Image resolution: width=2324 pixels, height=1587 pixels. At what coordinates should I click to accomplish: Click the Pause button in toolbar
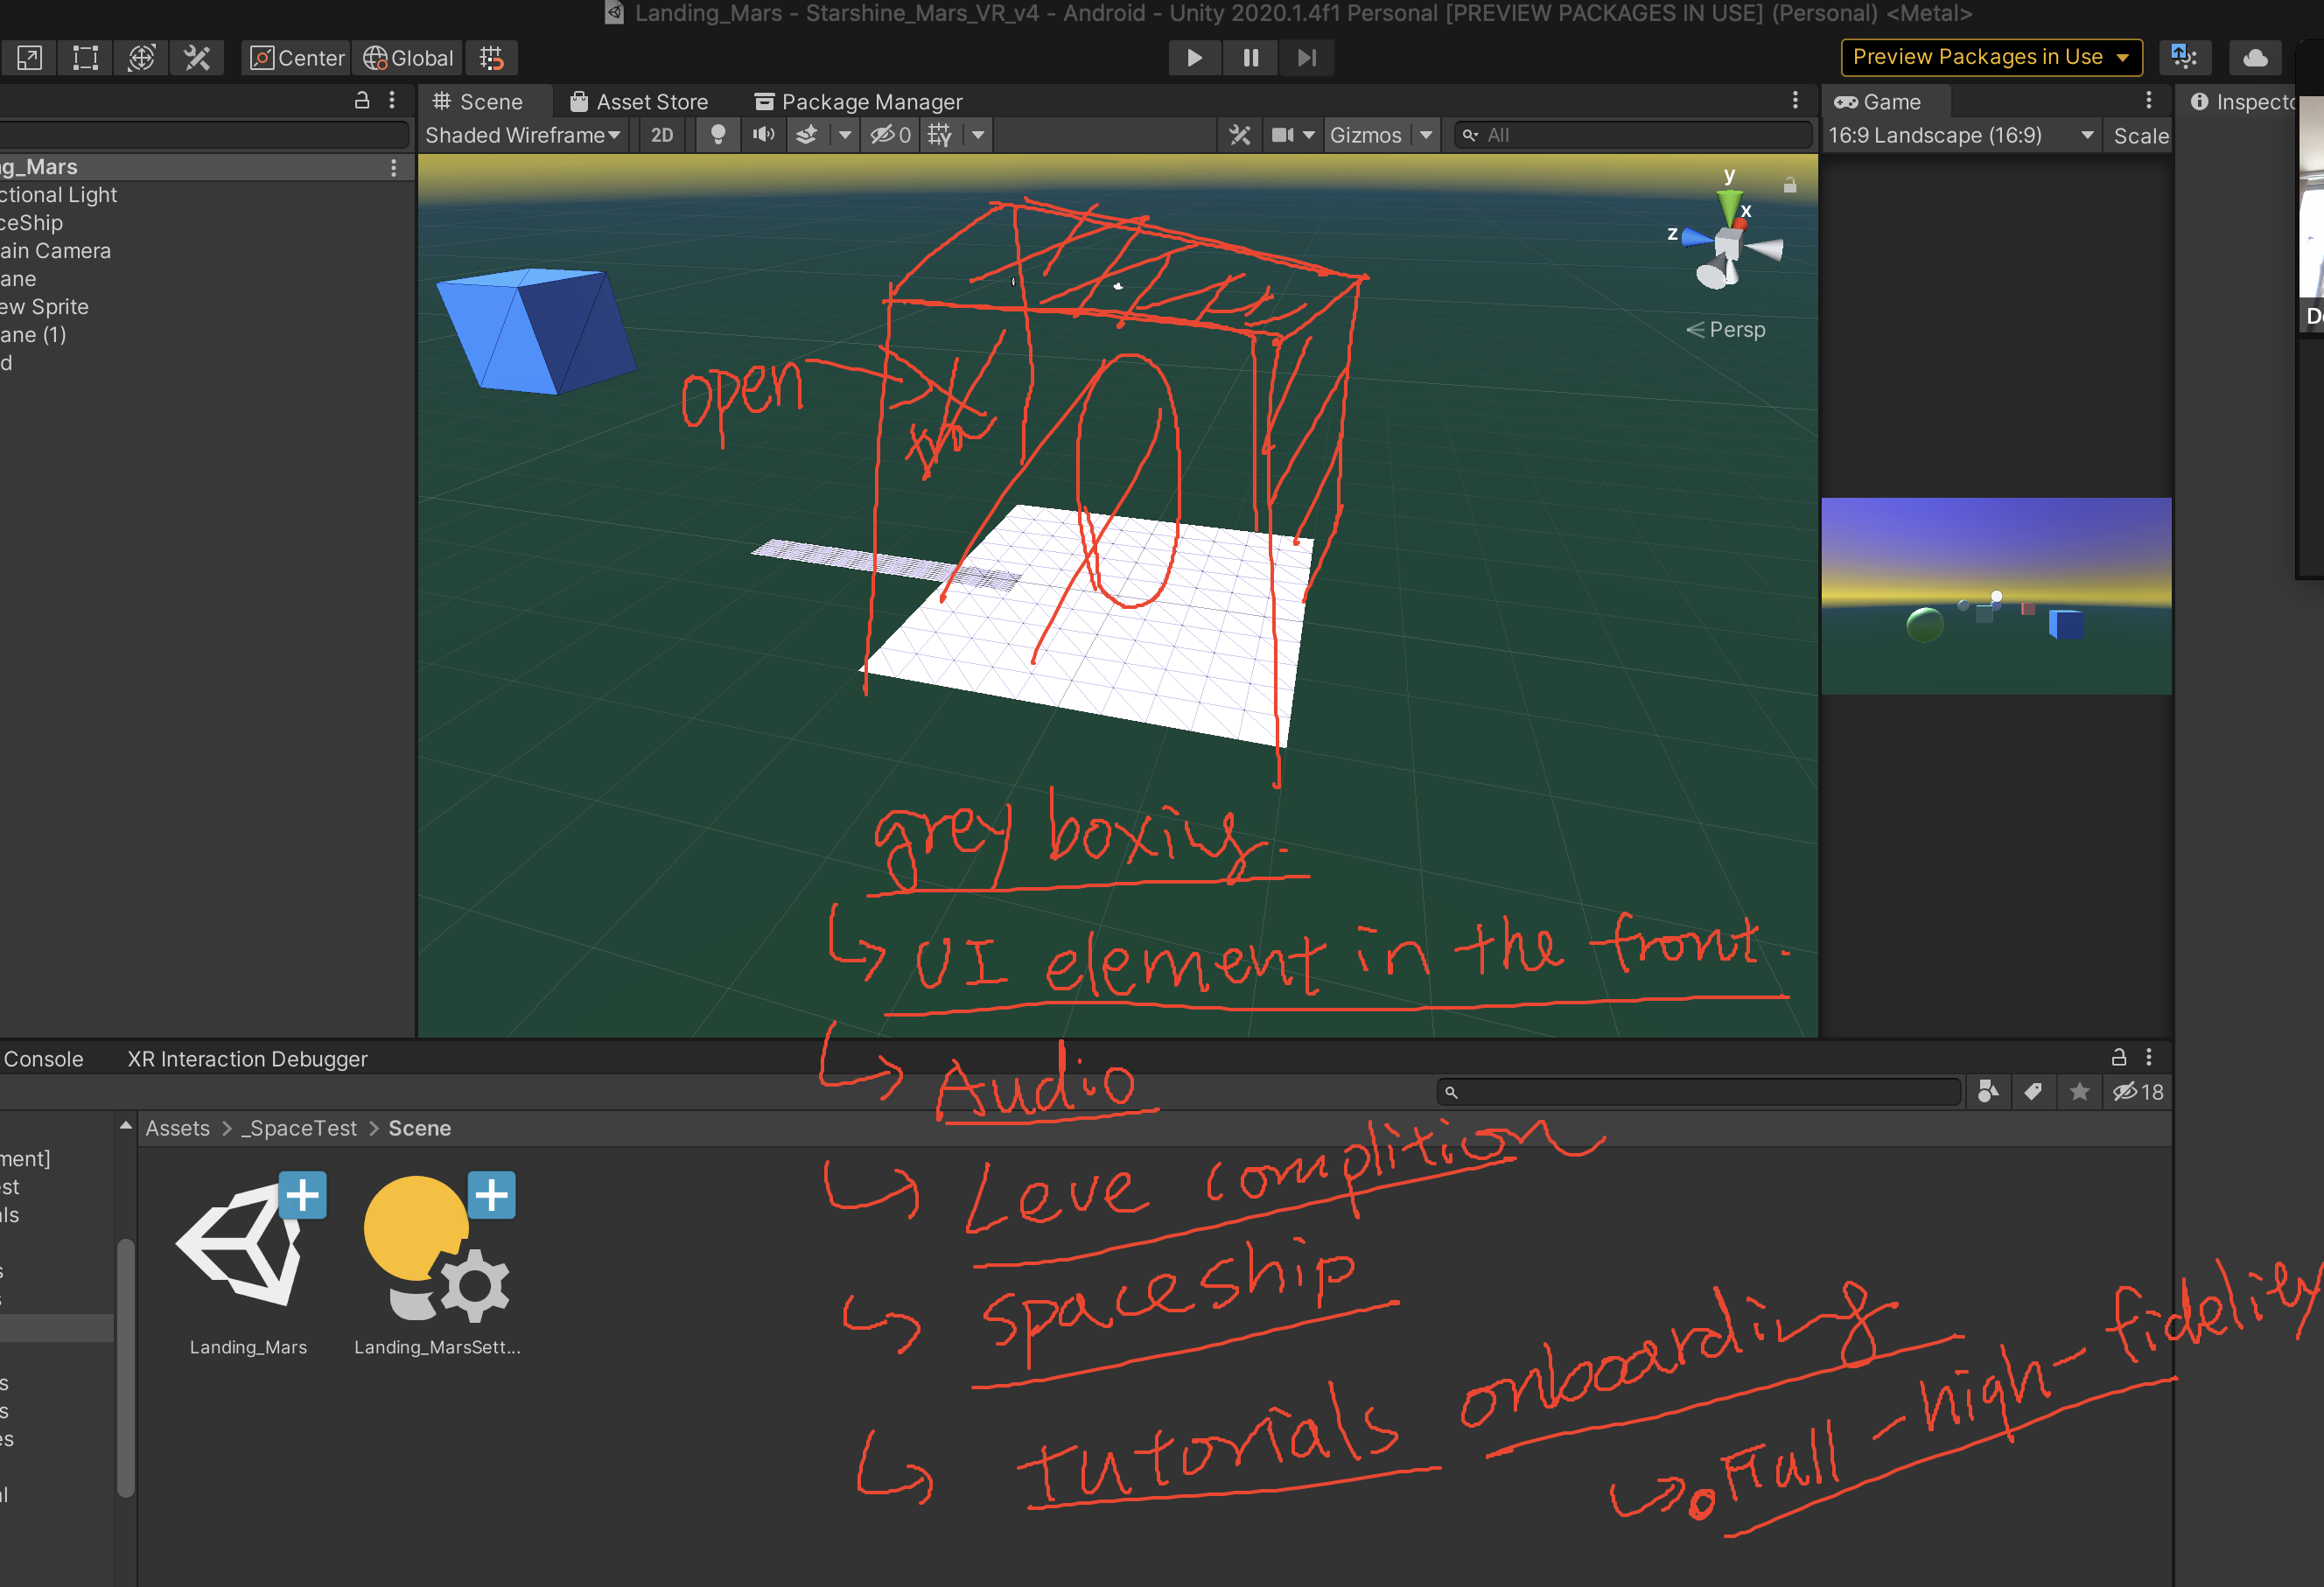coord(1250,58)
